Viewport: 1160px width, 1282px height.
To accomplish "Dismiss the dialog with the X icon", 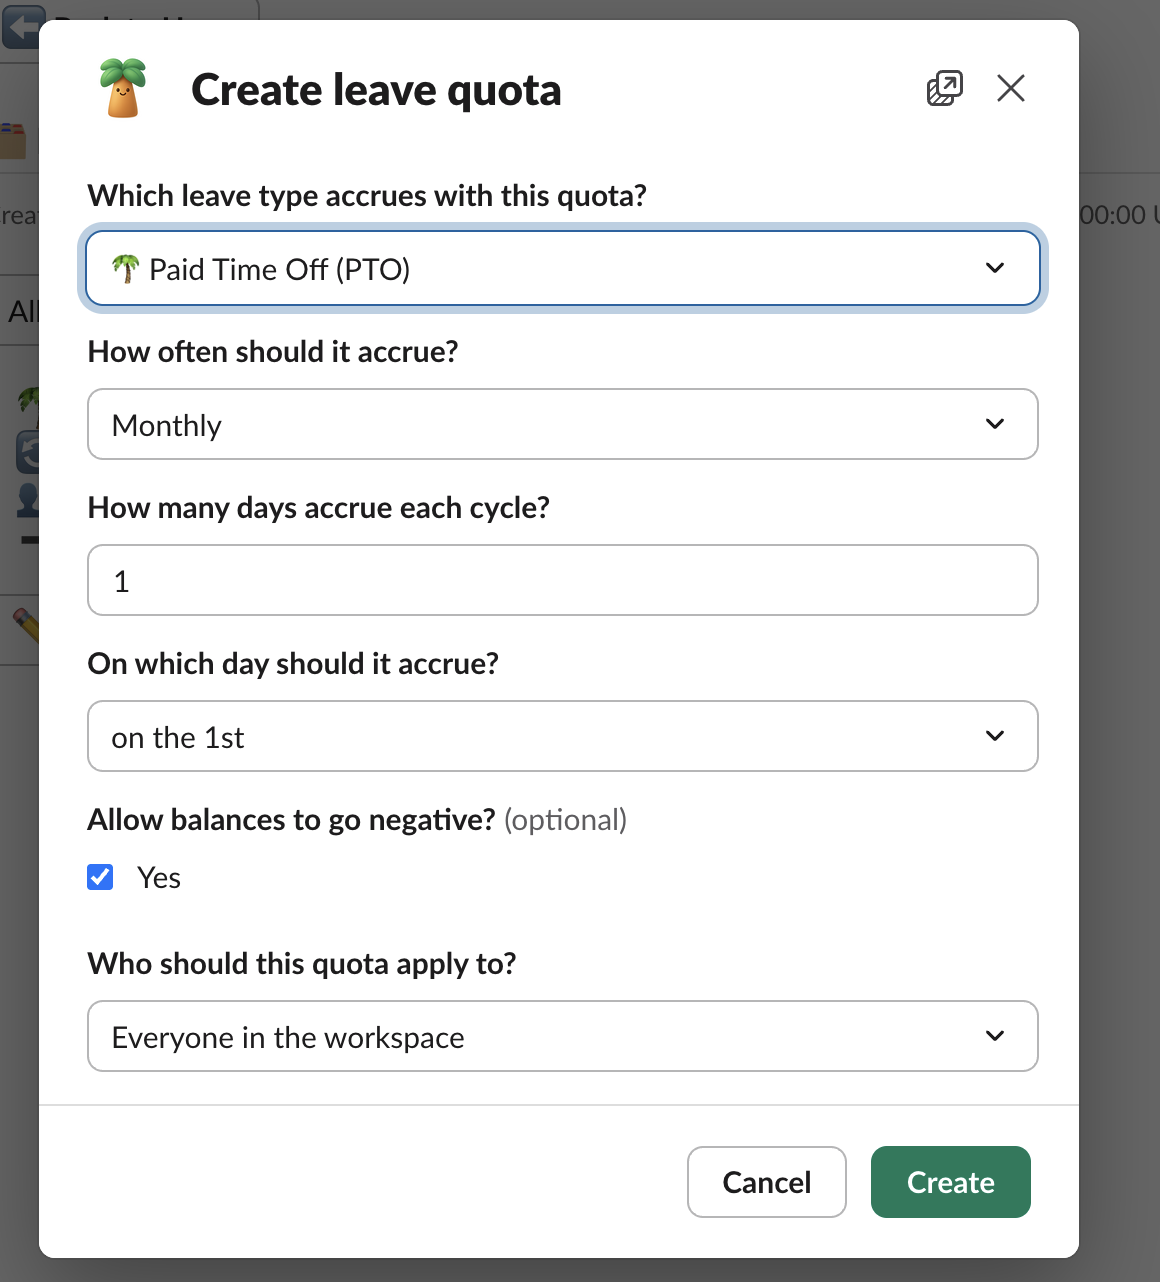I will (1011, 88).
